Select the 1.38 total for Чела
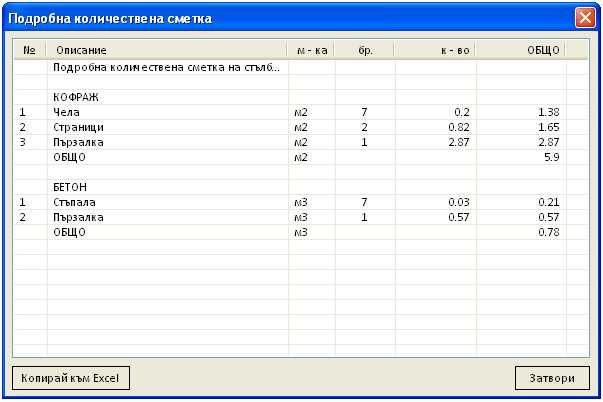This screenshot has height=402, width=603. [548, 113]
